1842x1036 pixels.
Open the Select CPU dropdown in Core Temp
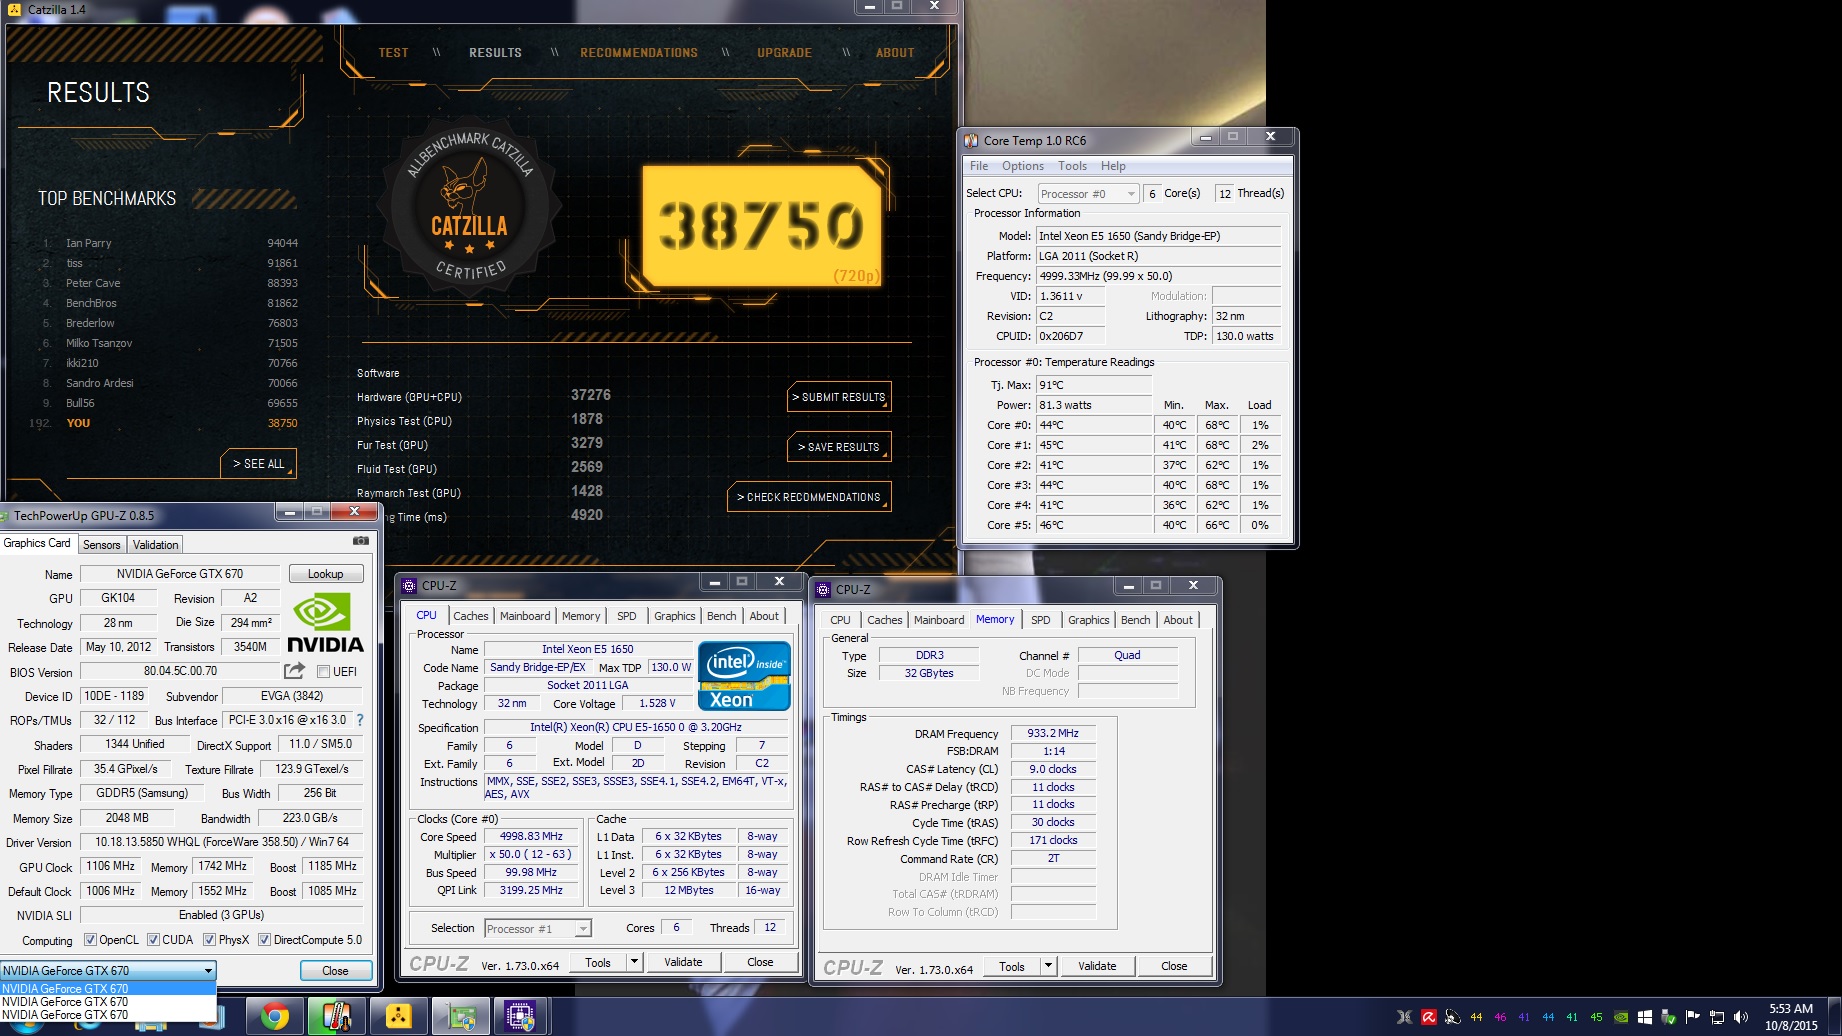point(1088,194)
